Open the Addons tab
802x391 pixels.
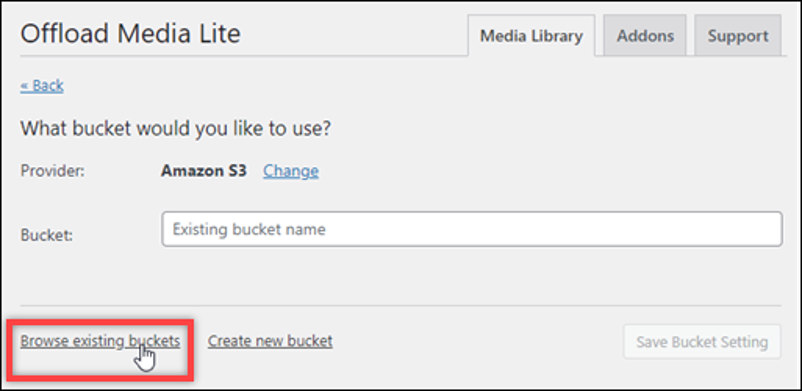click(645, 36)
